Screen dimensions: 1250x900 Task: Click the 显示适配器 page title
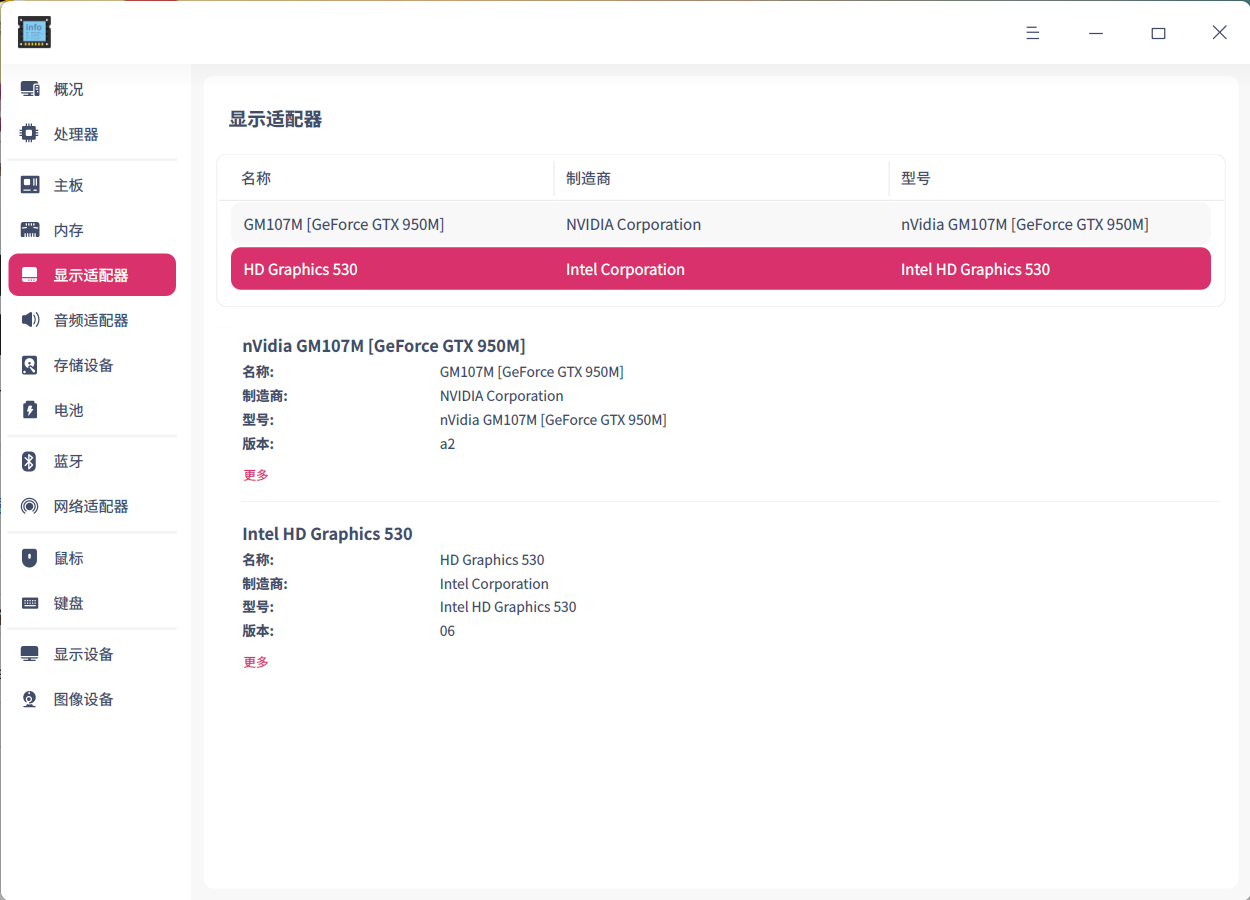[x=276, y=119]
